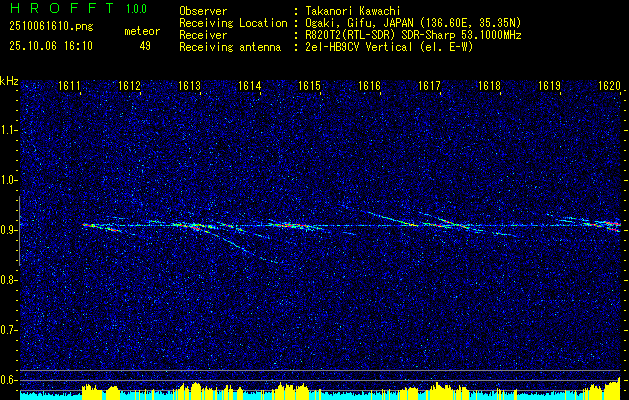Click the 1611 time marker
629x400 pixels.
[x=69, y=87]
